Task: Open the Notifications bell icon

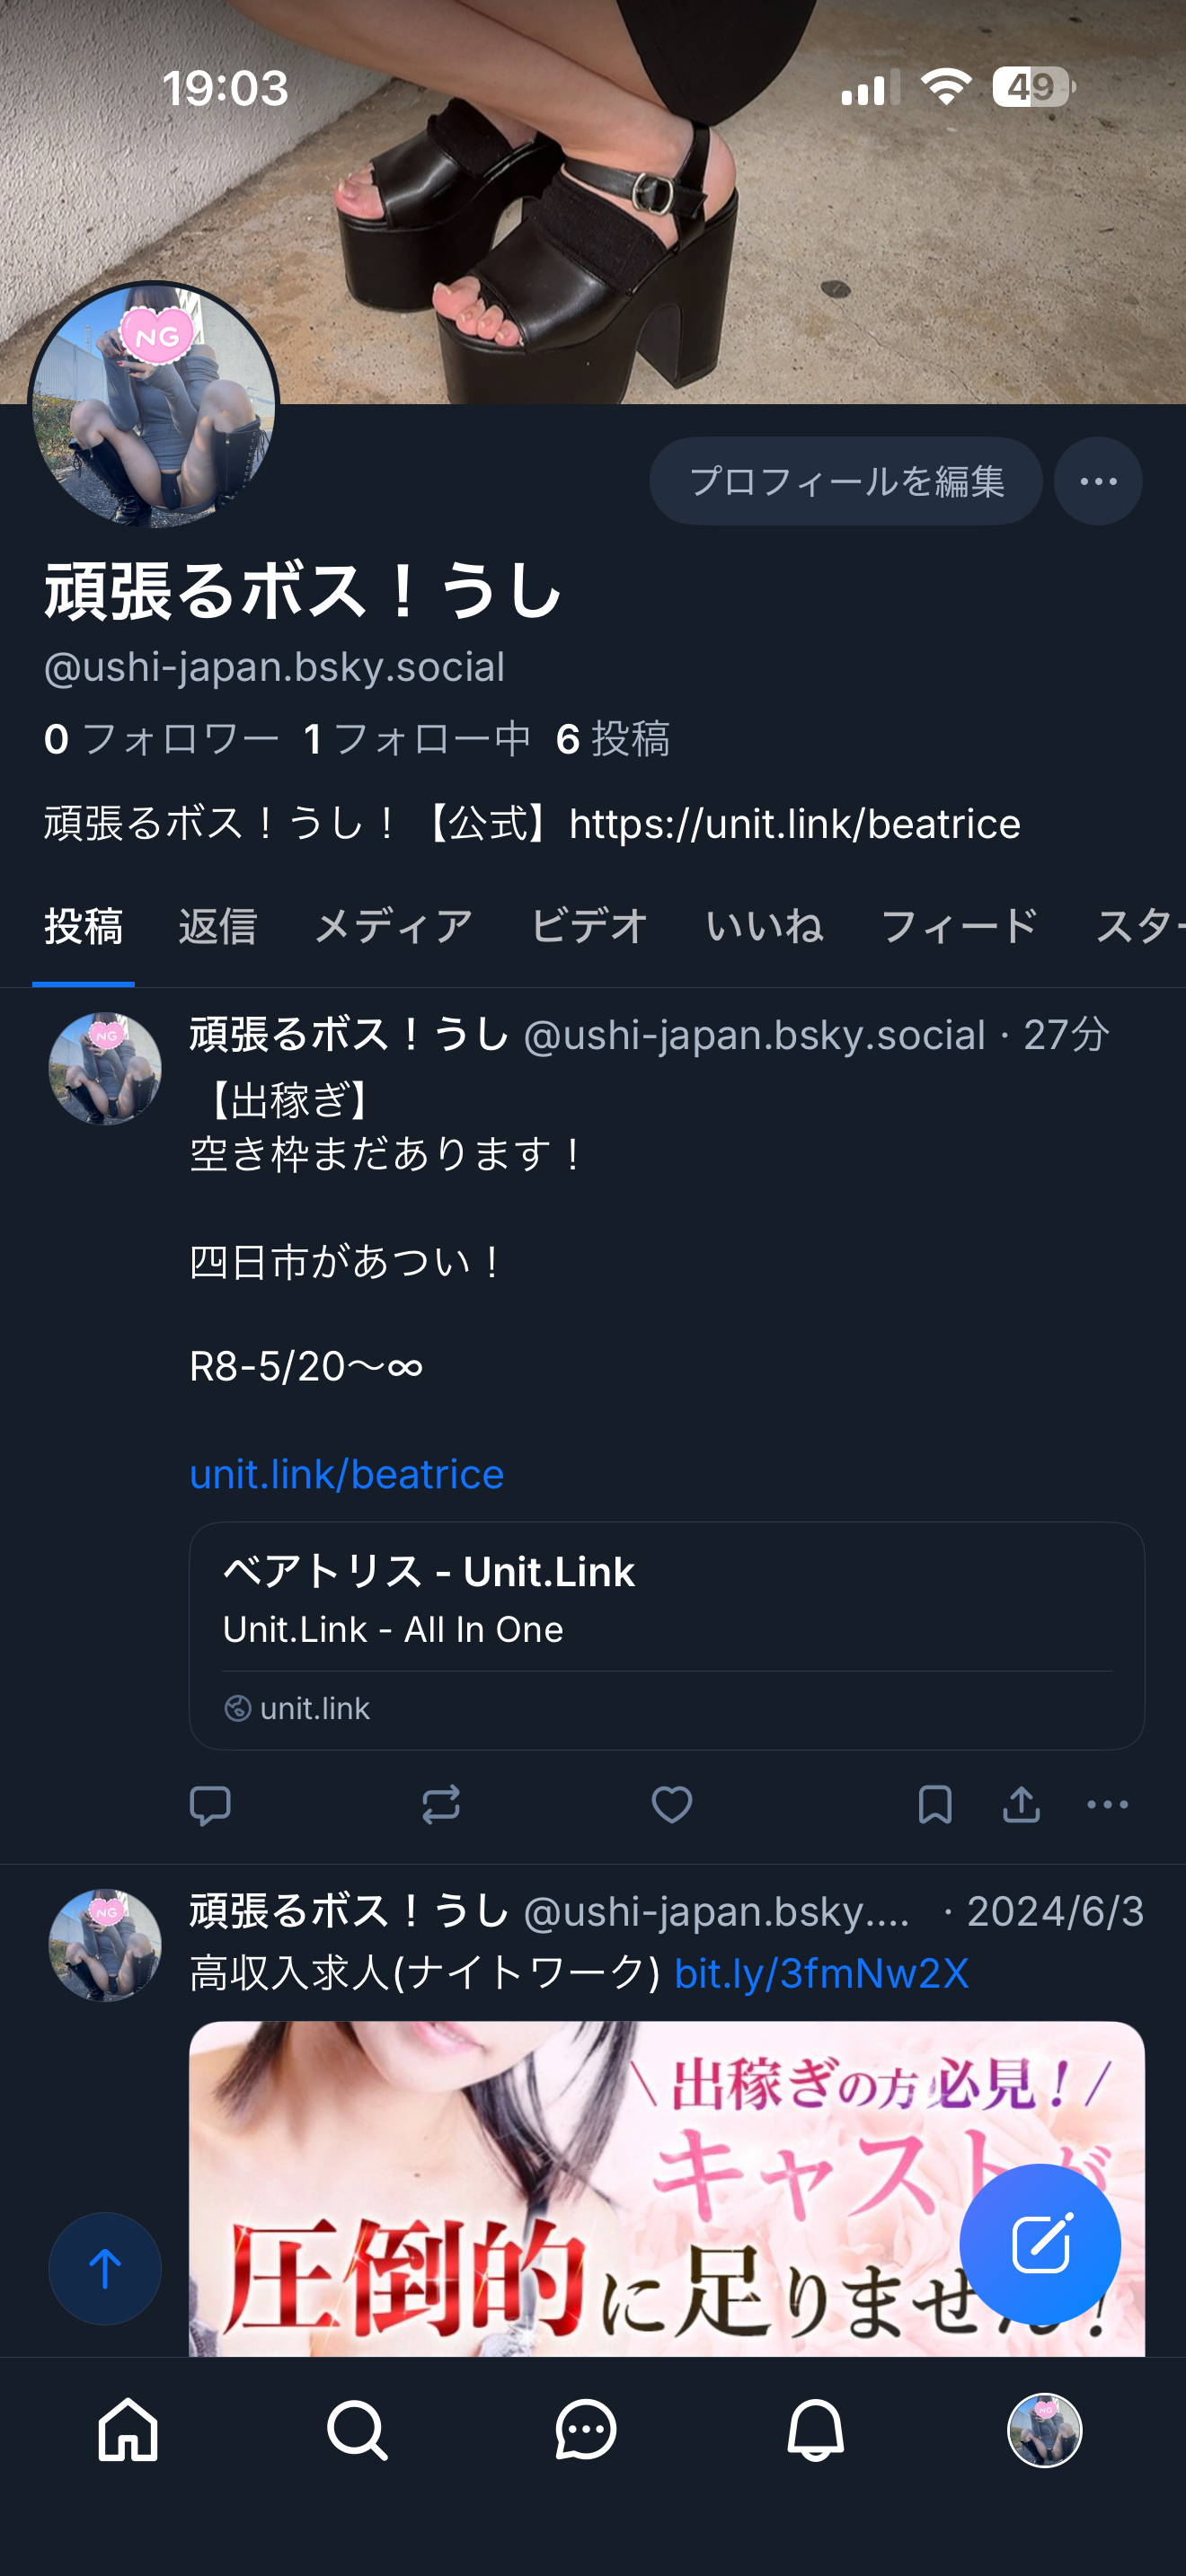Action: point(815,2430)
